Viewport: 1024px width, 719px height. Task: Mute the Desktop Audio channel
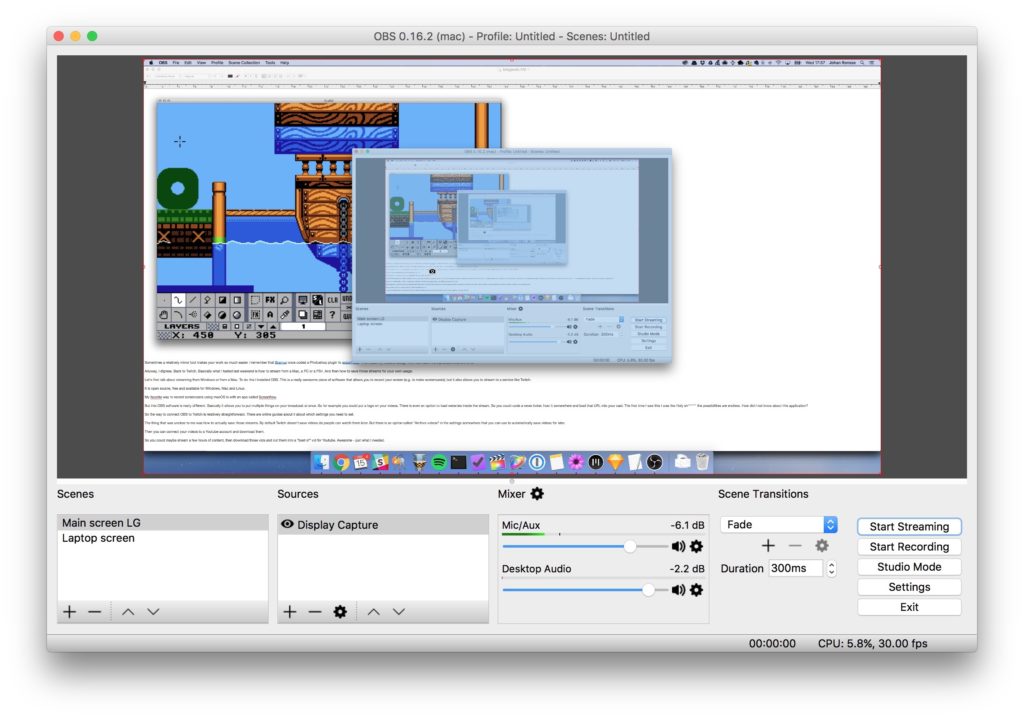(x=679, y=590)
